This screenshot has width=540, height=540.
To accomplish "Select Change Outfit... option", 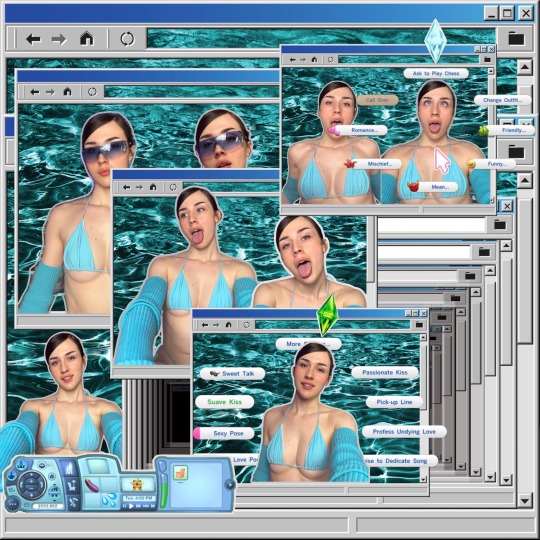I will coord(502,100).
